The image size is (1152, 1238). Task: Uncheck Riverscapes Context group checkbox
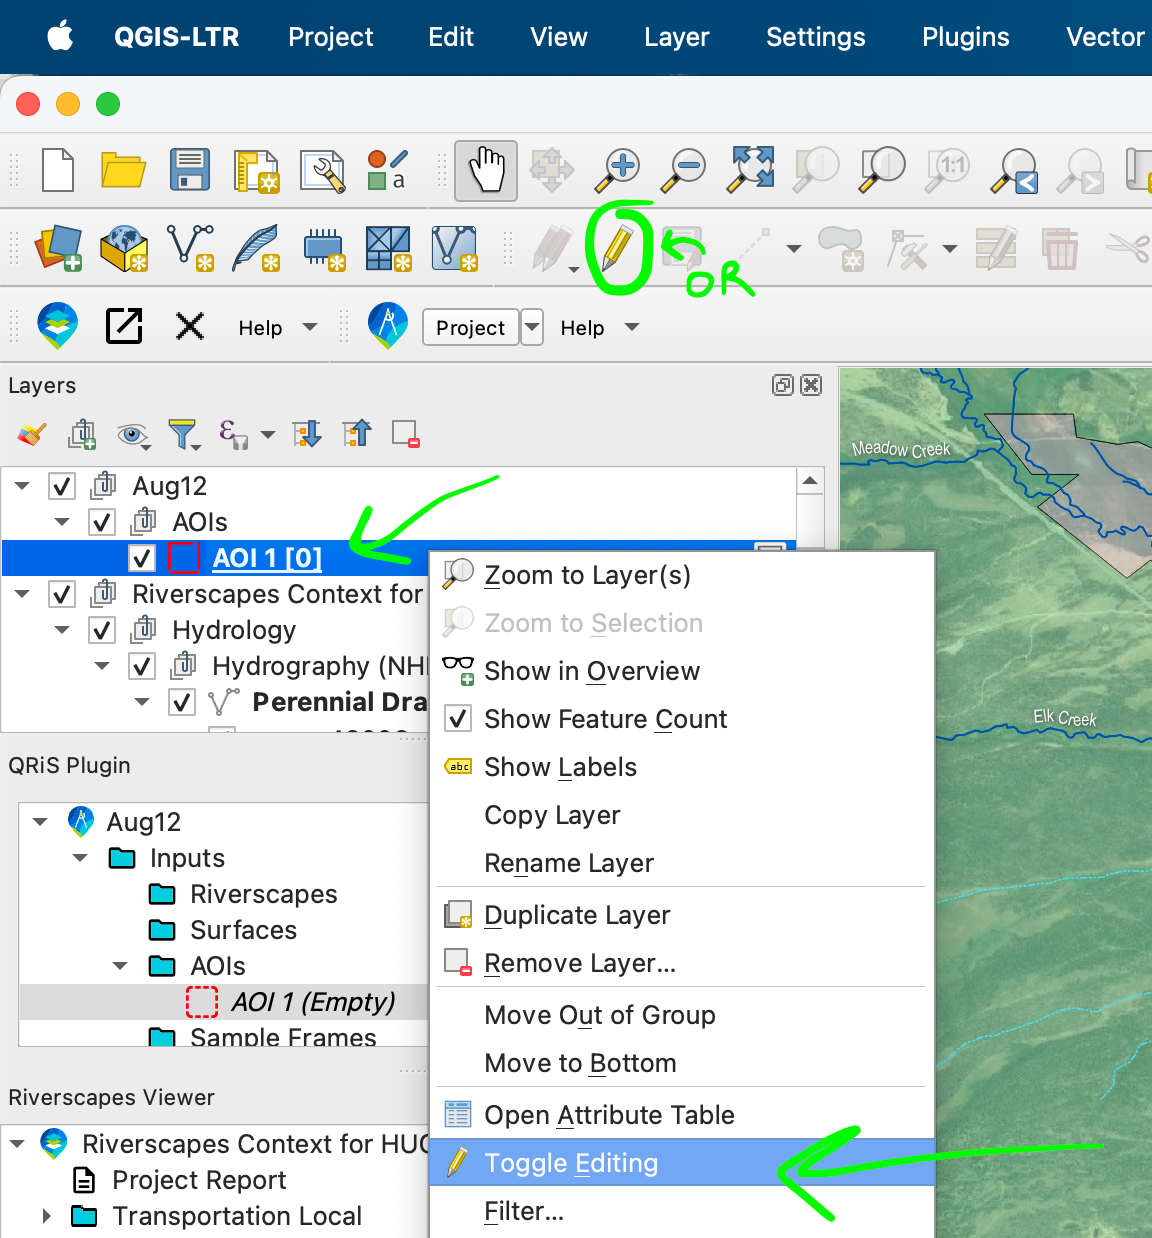pyautogui.click(x=62, y=594)
